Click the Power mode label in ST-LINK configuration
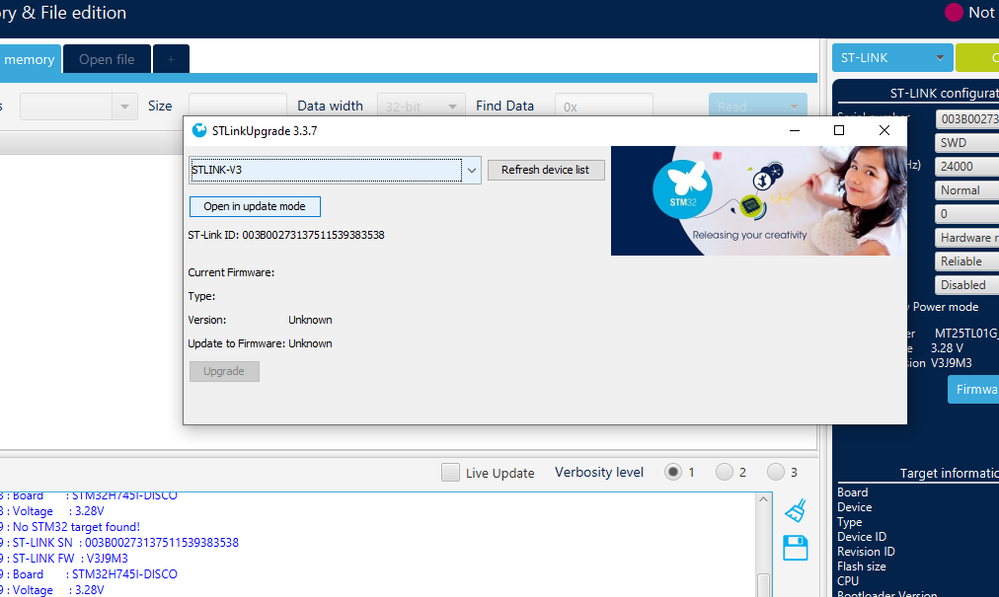 945,307
